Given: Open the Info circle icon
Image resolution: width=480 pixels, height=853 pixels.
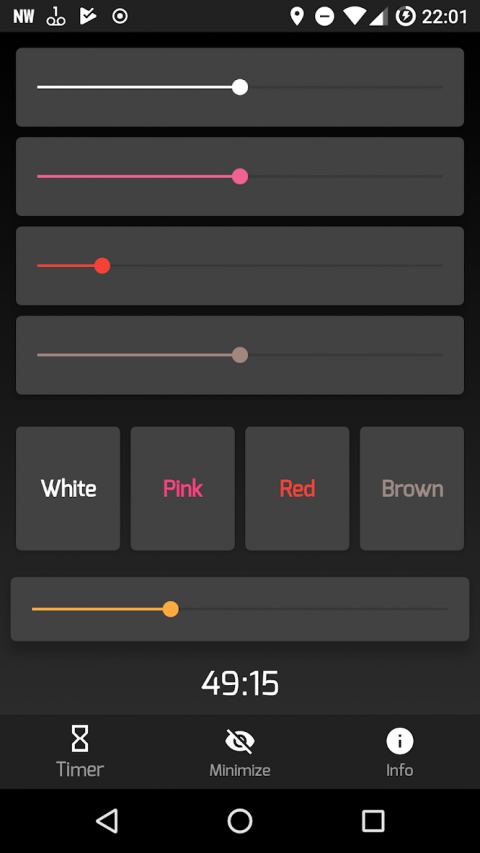Looking at the screenshot, I should pyautogui.click(x=399, y=740).
